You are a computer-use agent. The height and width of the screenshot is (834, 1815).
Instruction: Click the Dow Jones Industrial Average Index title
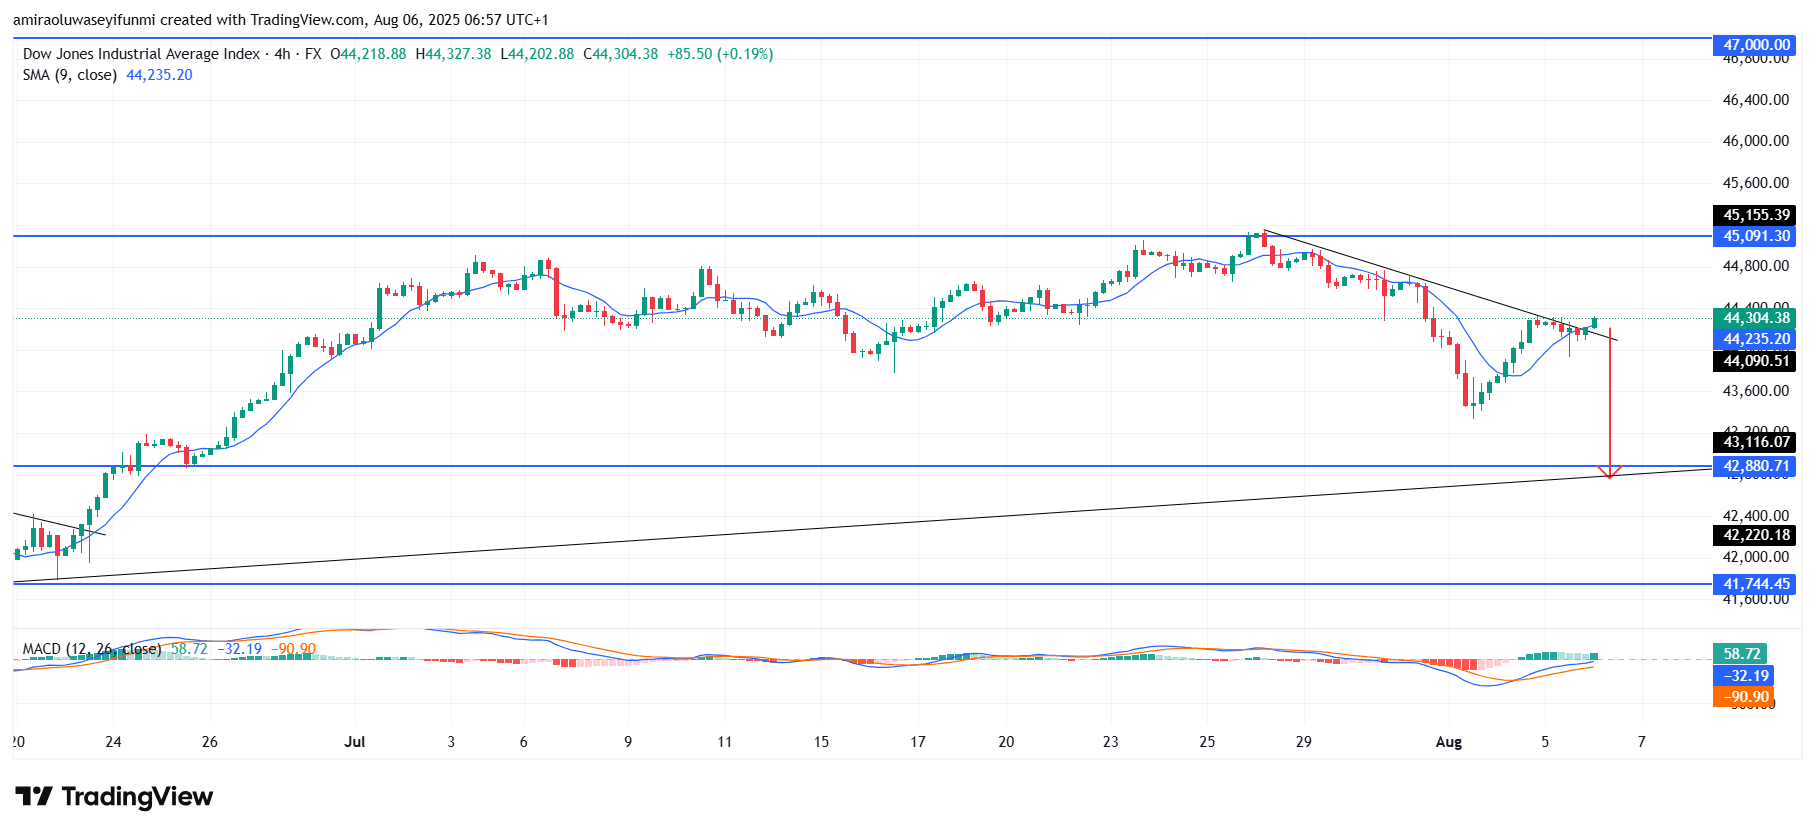(x=141, y=54)
